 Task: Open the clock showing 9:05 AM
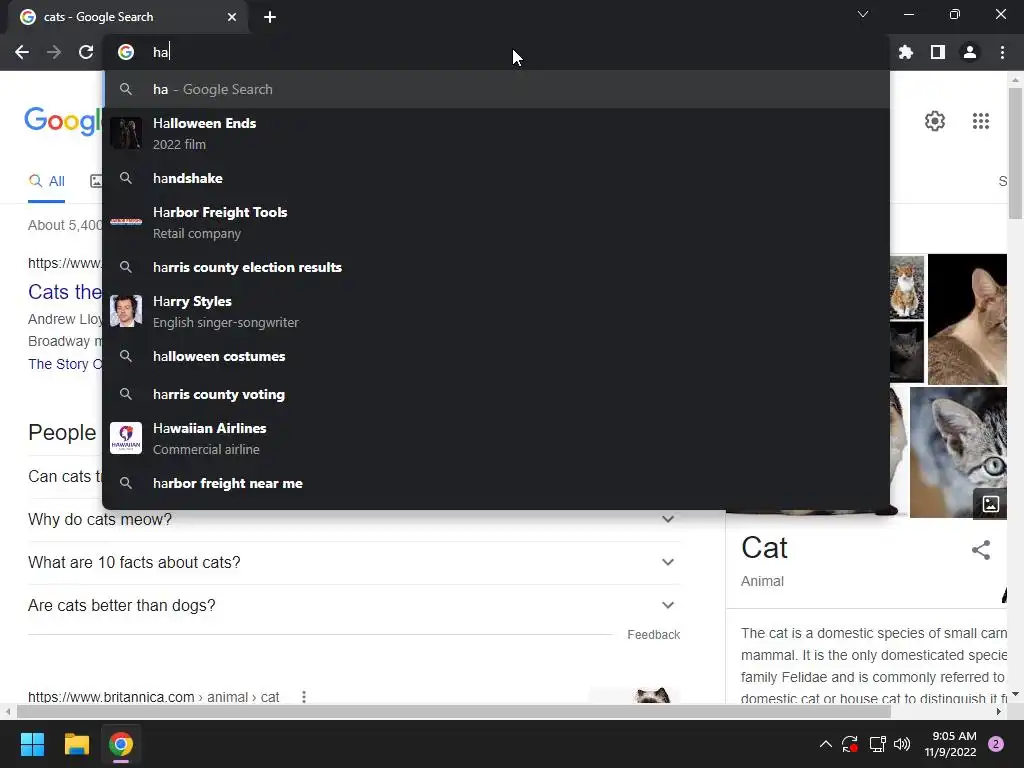tap(950, 744)
